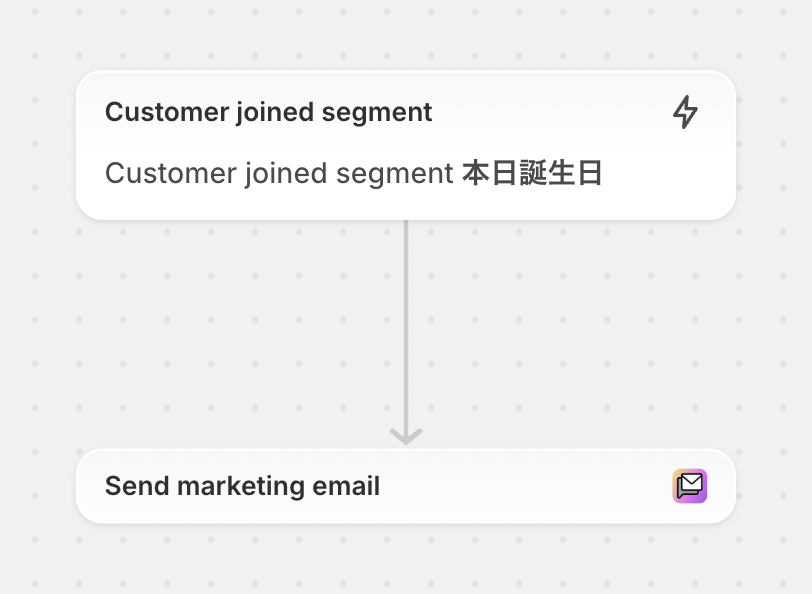812x594 pixels.
Task: Click the midpoint of the vertical connector
Action: (x=406, y=331)
